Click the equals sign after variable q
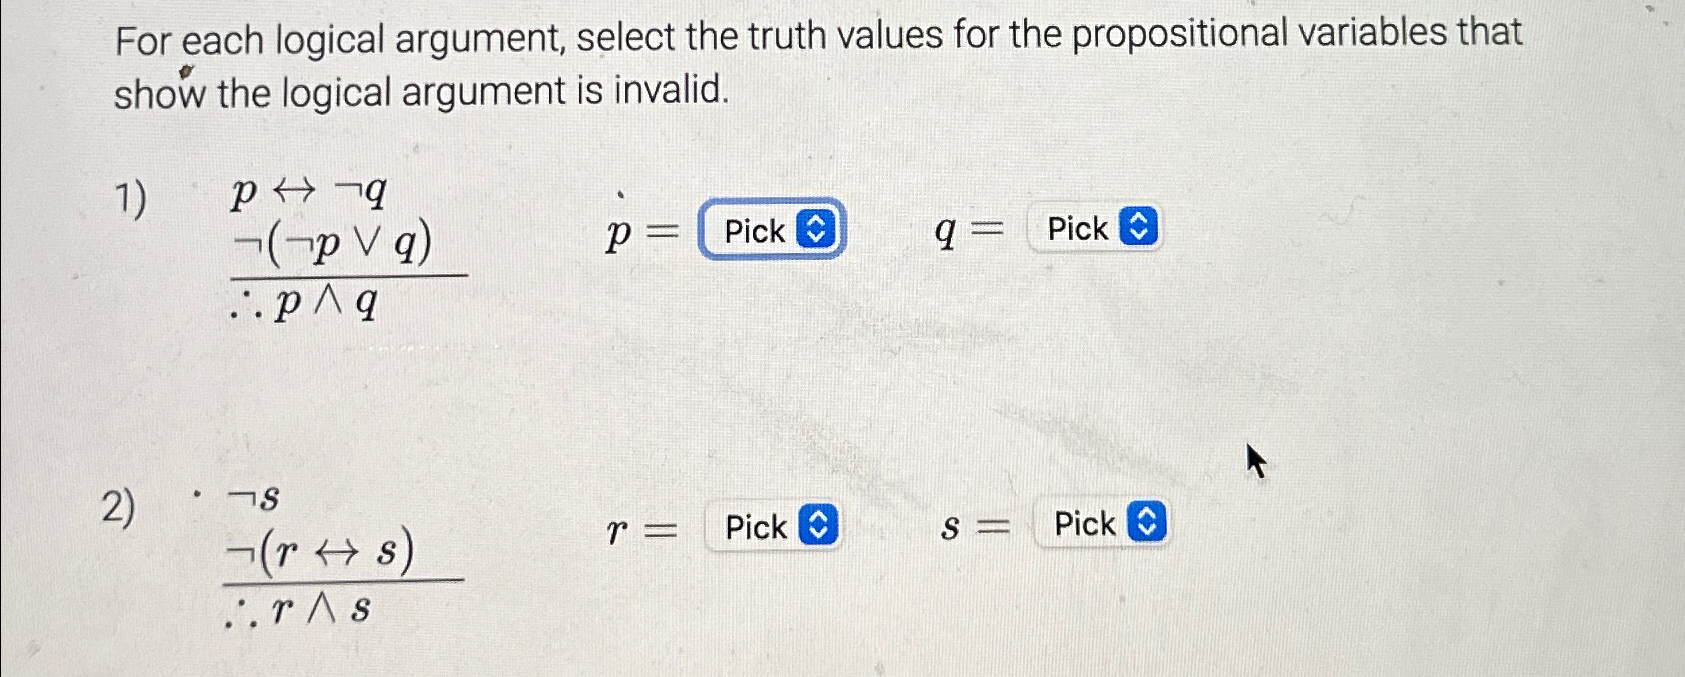This screenshot has height=677, width=1685. 985,228
